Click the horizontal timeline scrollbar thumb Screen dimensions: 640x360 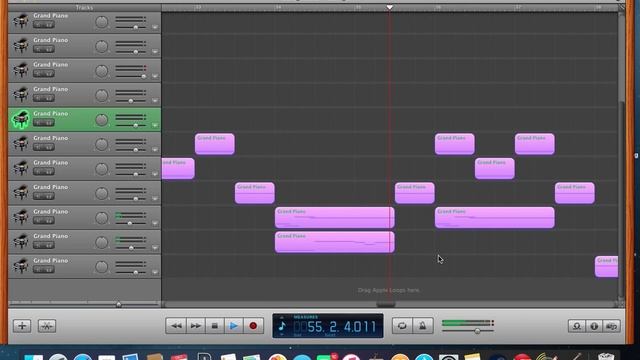386,304
